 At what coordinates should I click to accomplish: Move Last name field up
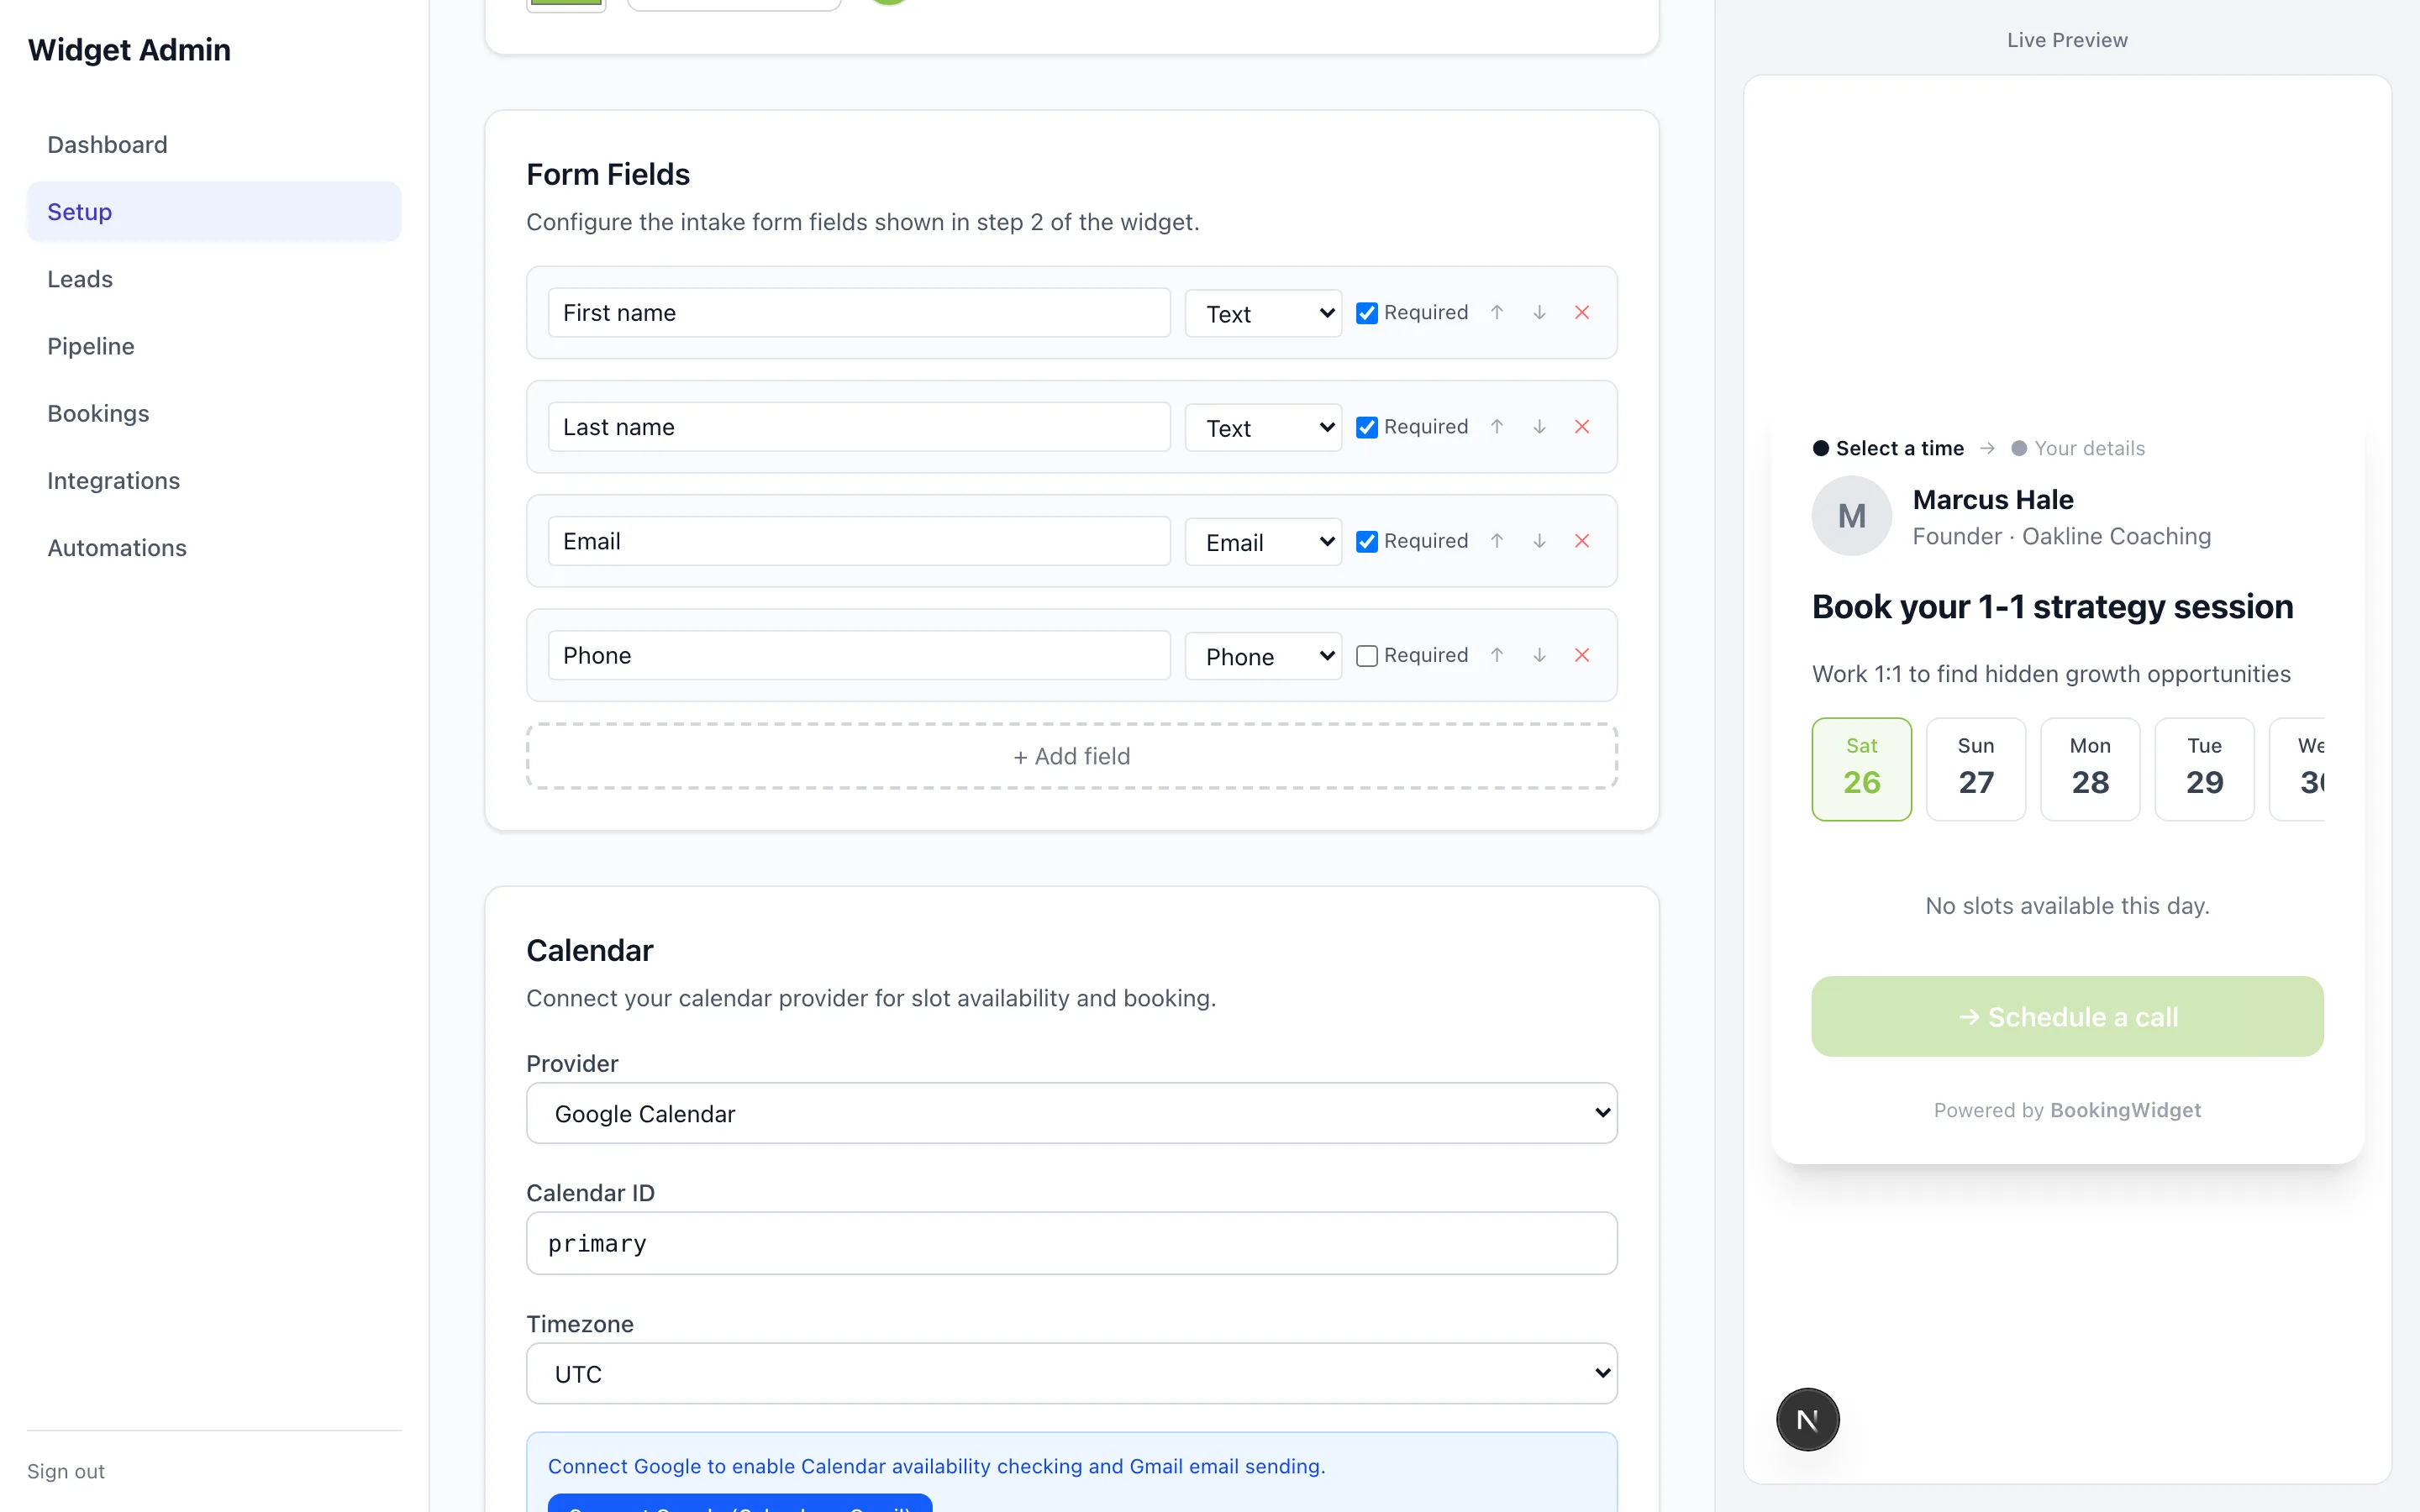click(x=1497, y=427)
